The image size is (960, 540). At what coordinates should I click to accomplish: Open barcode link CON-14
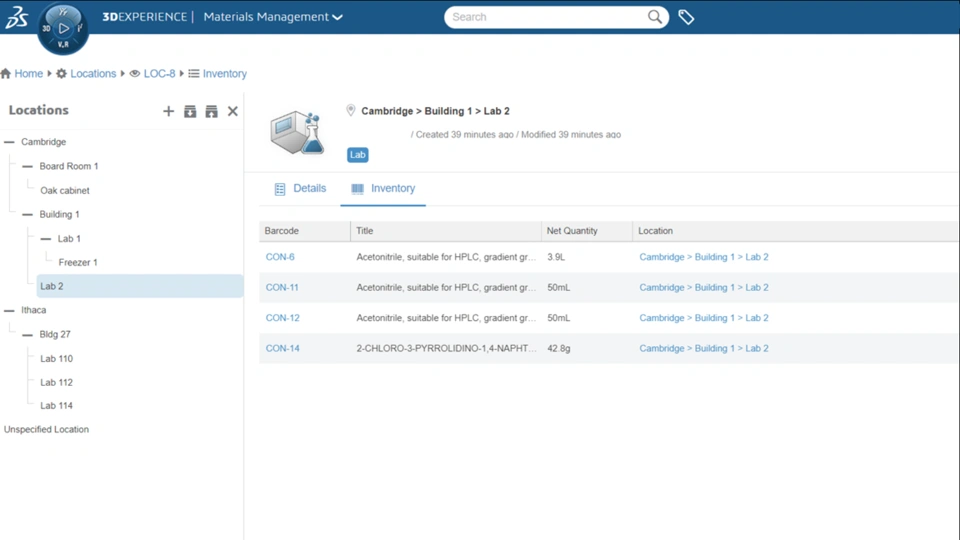pyautogui.click(x=282, y=348)
